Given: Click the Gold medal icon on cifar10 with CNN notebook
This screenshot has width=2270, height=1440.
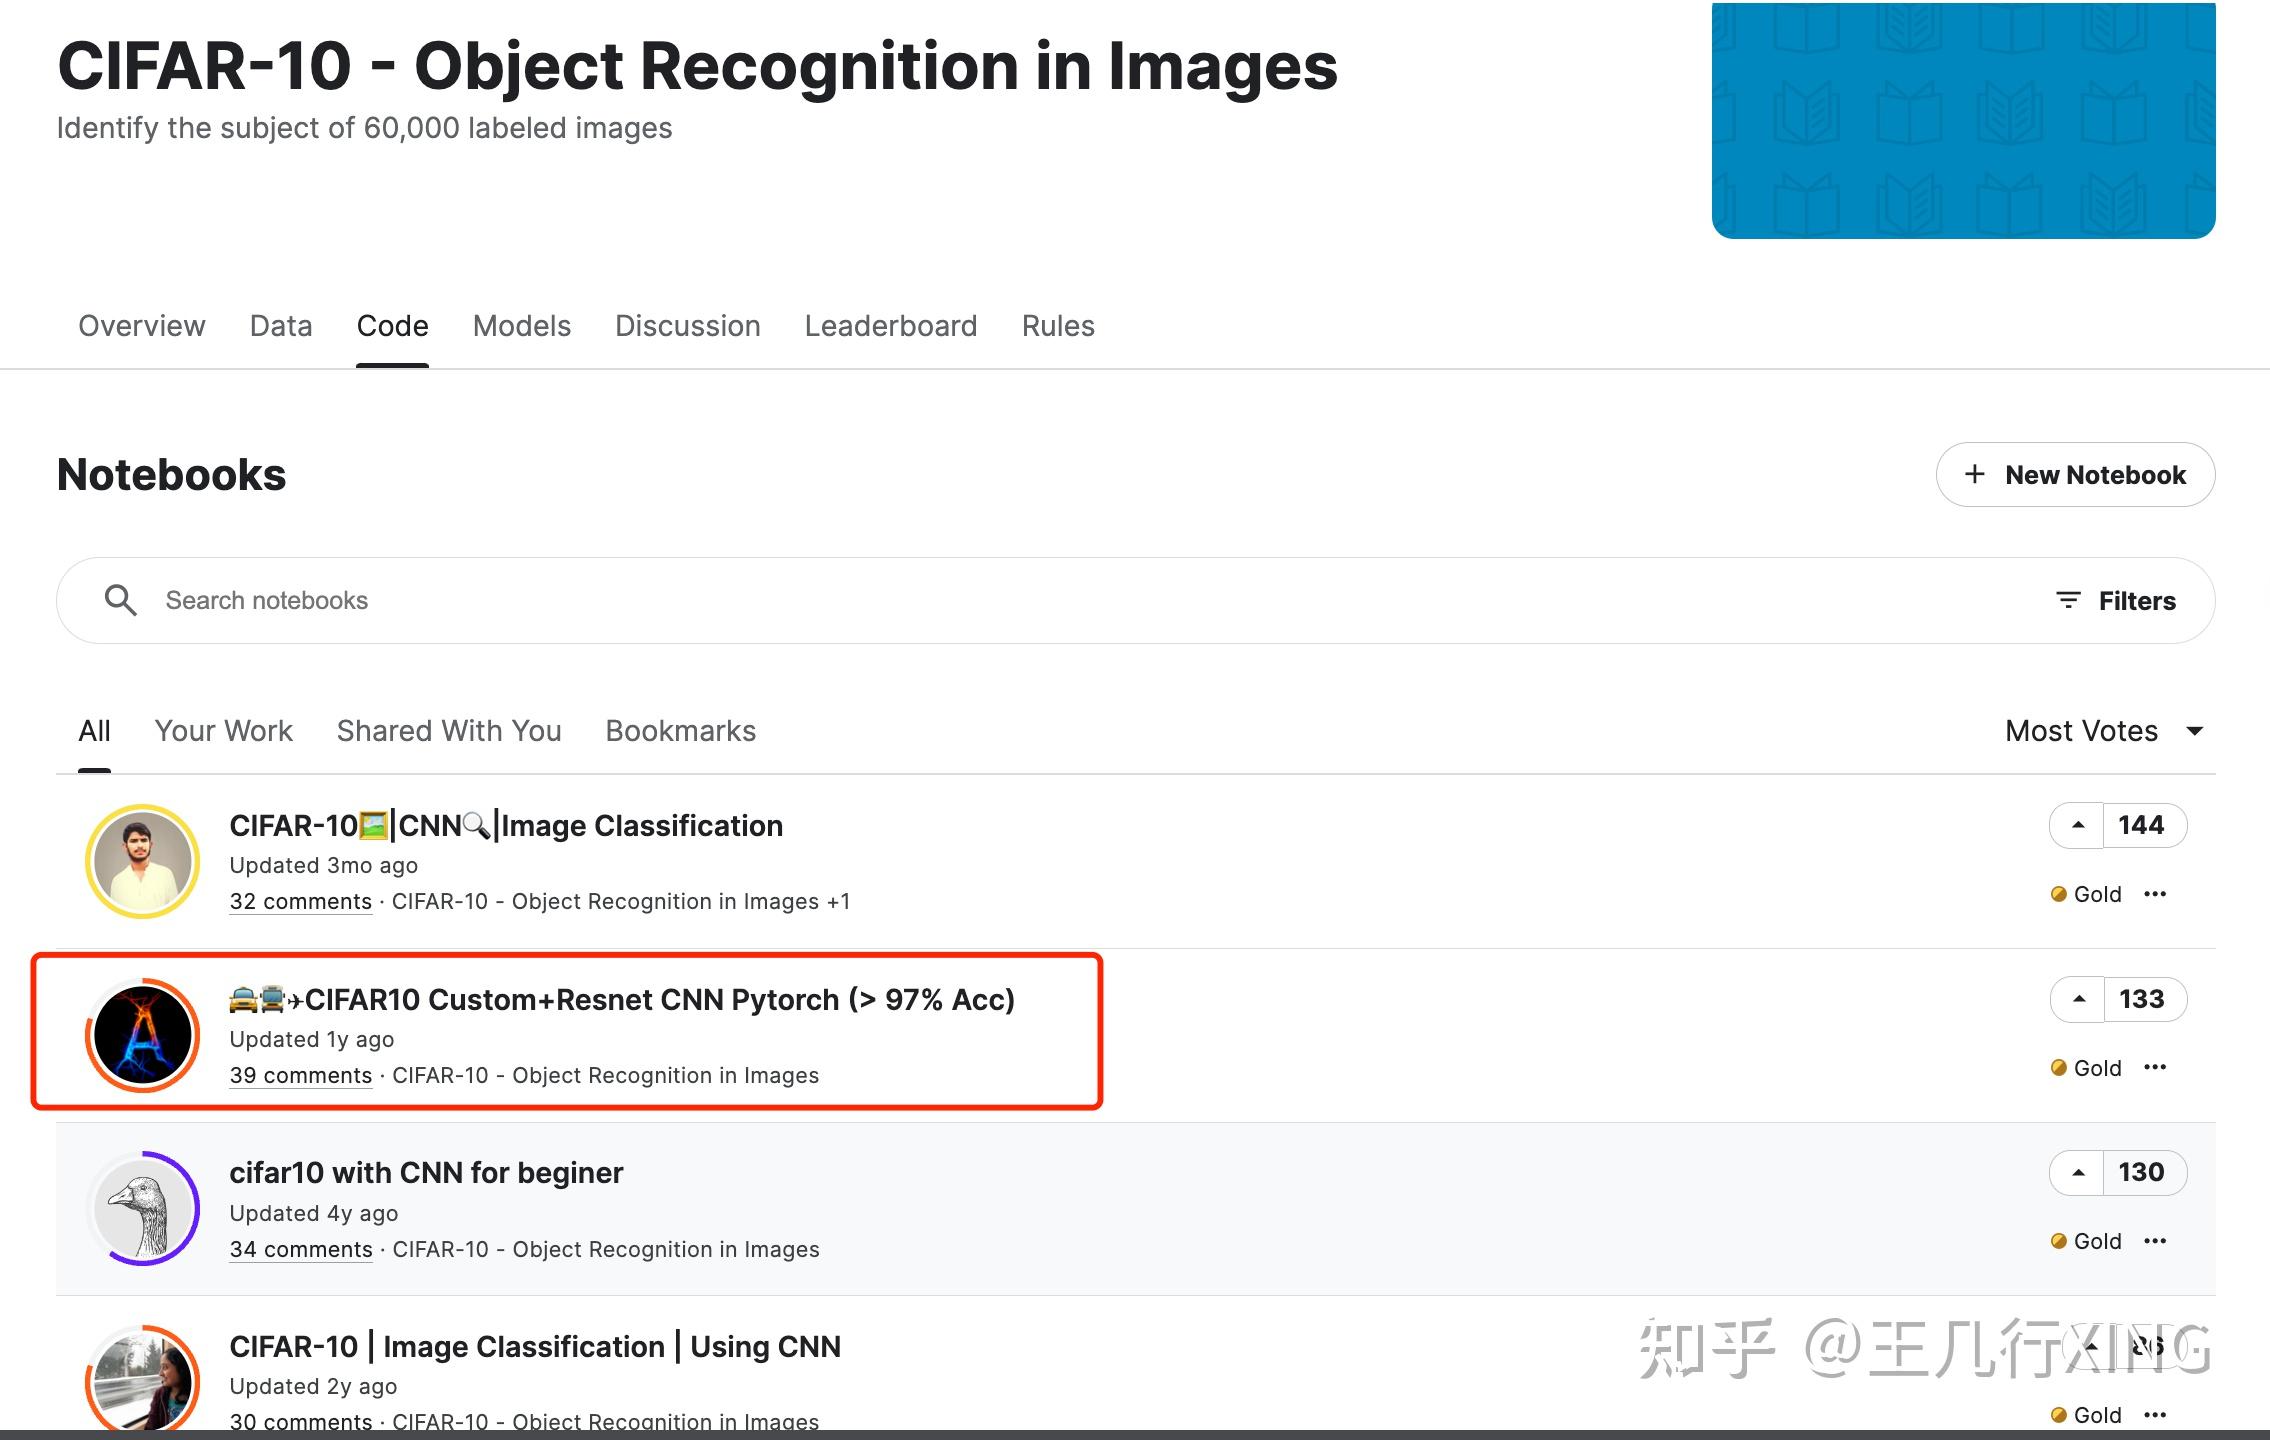Looking at the screenshot, I should tap(2059, 1240).
